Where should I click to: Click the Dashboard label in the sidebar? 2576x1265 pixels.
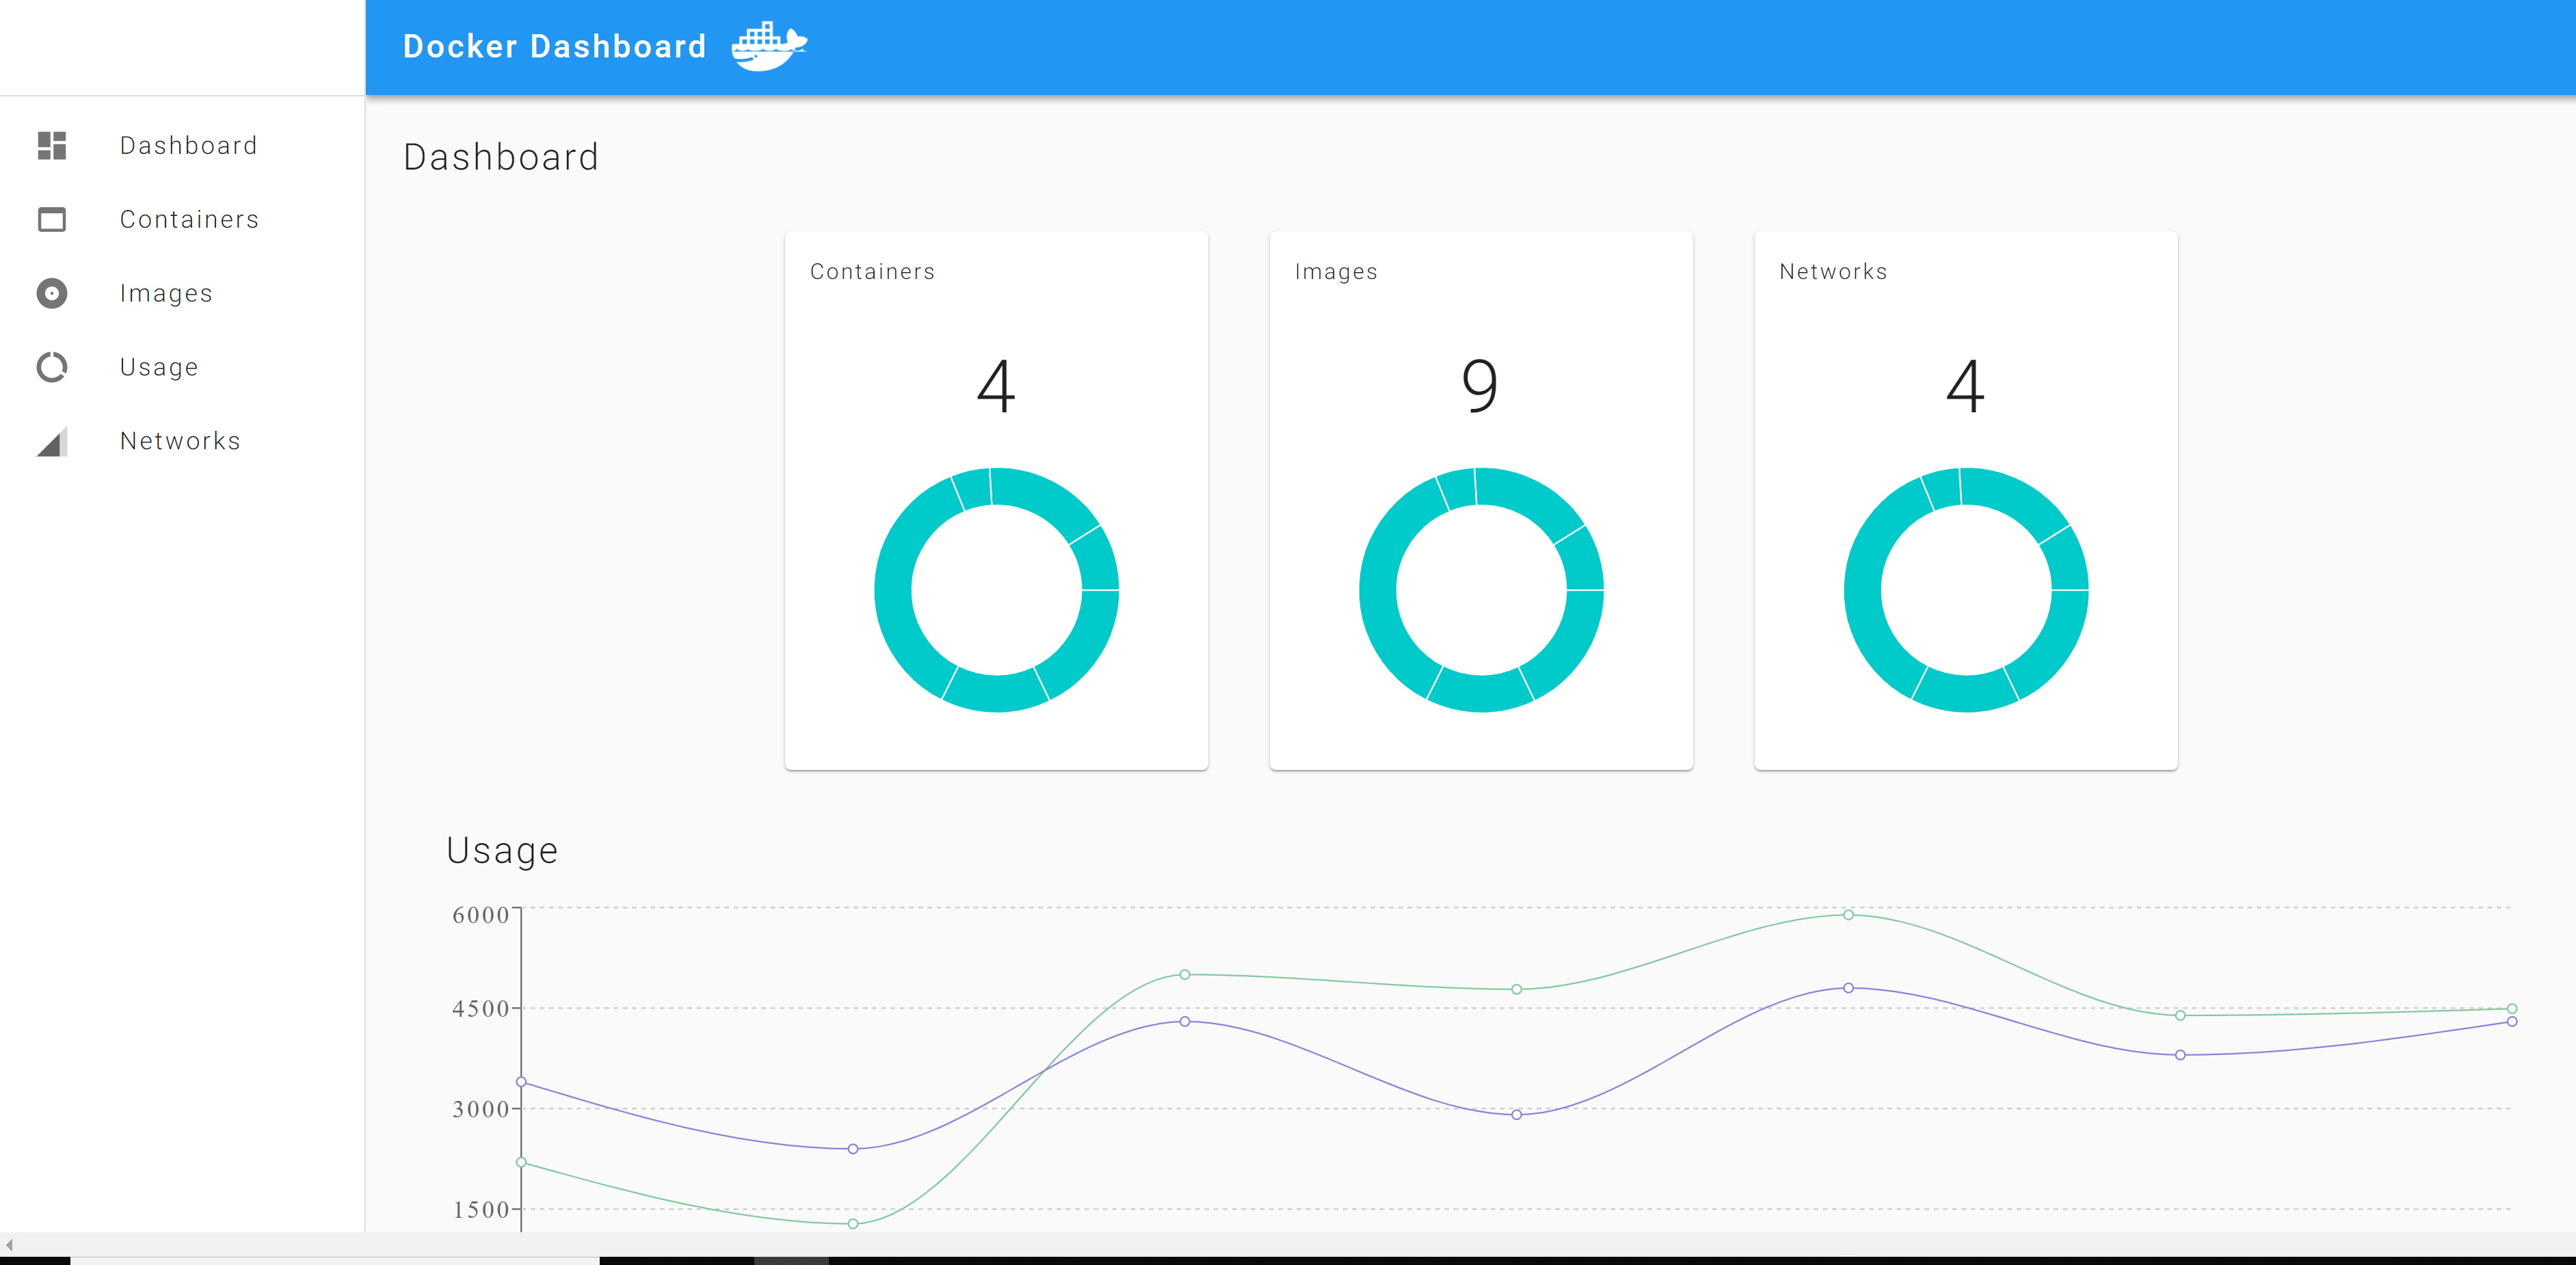point(188,146)
